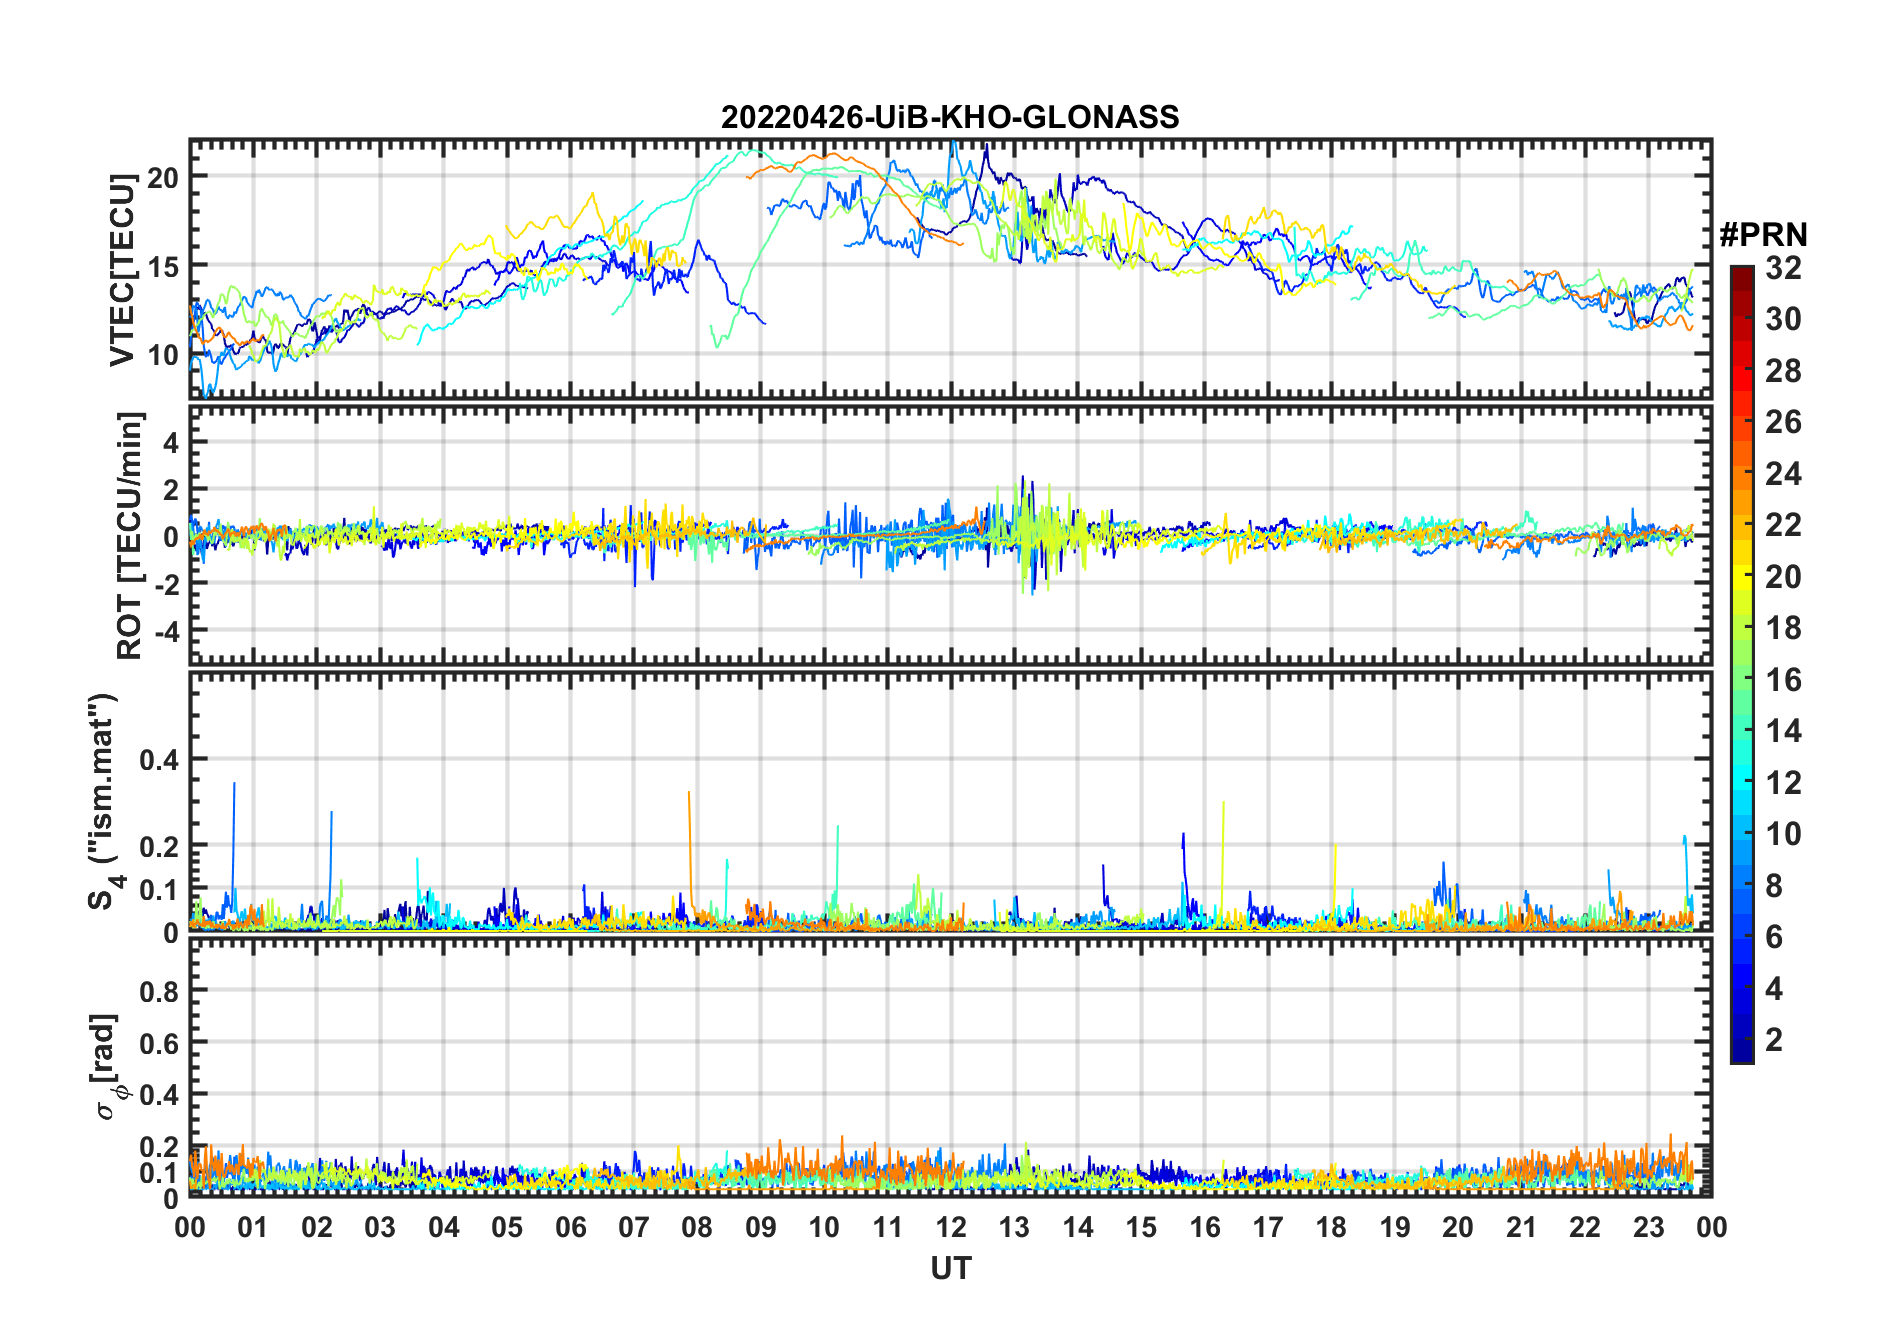
Task: Click x-axis tick label 09
Action: tap(761, 1227)
